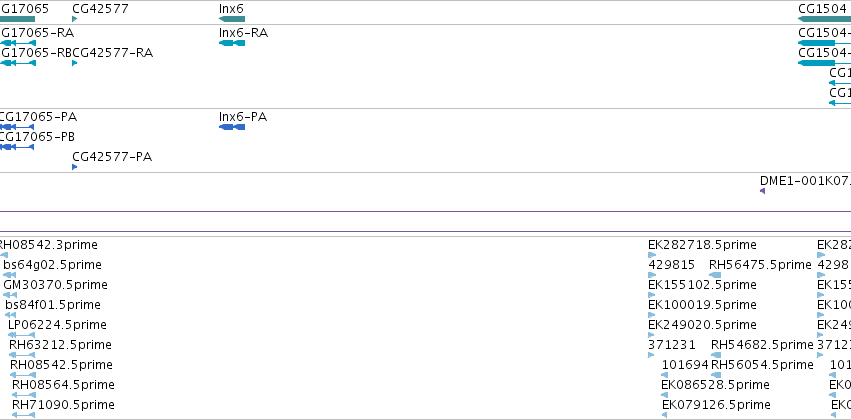Click the CG17065-PB protein label
851x420 pixels.
click(37, 137)
